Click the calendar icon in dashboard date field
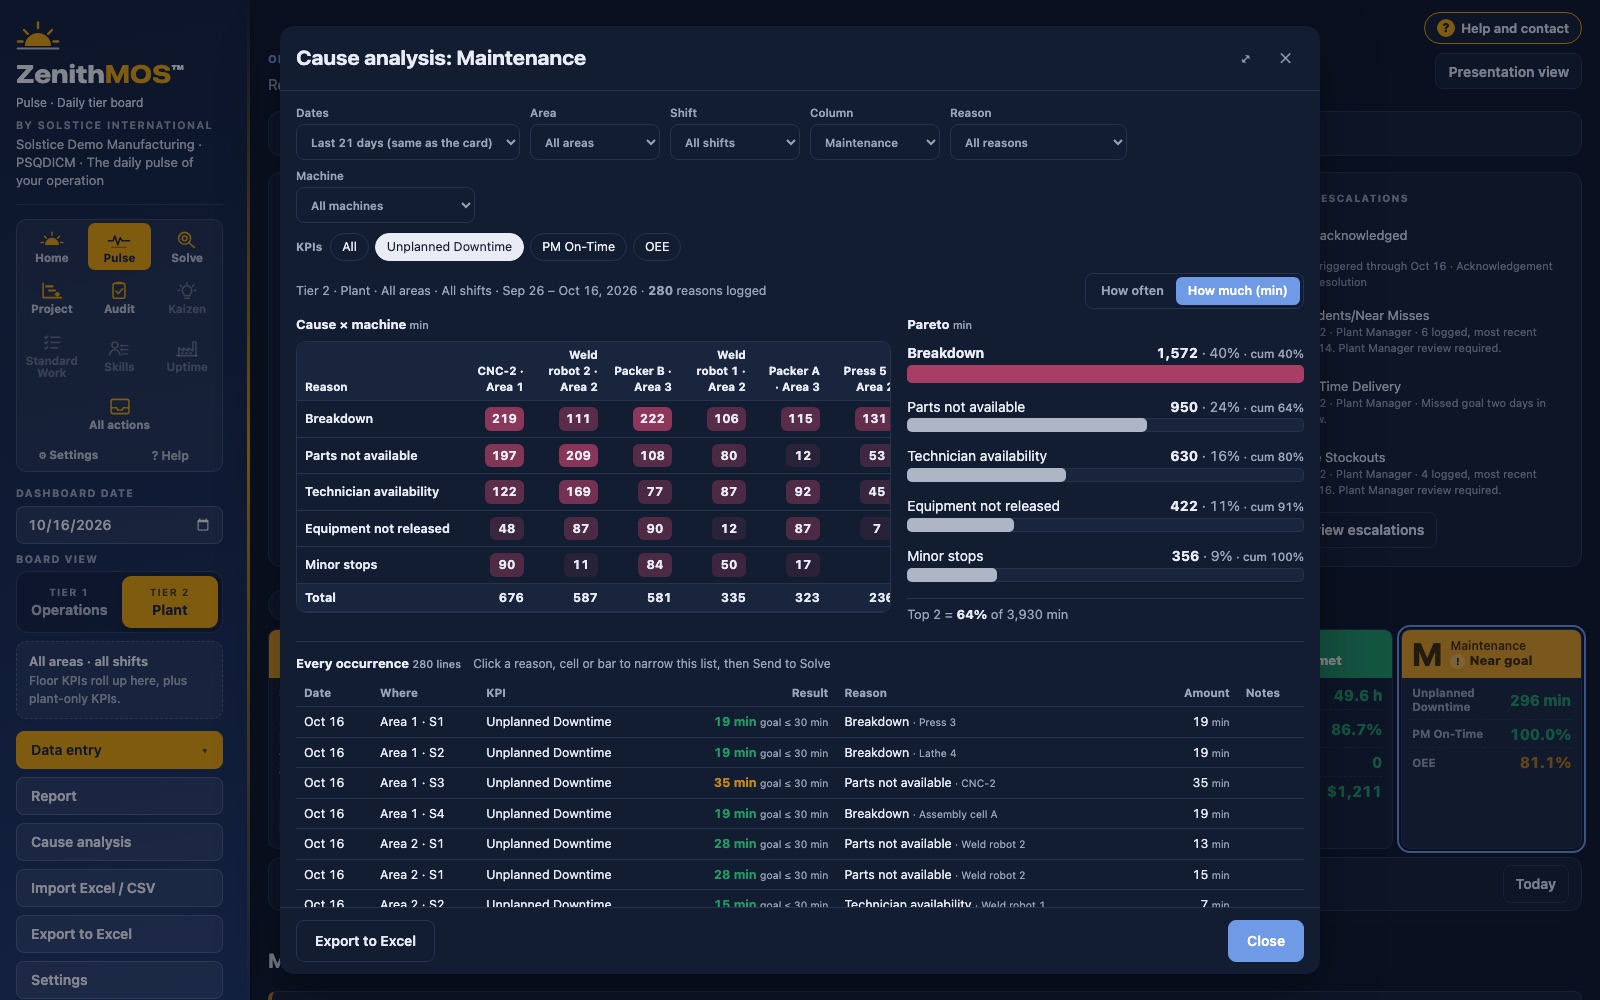 click(x=203, y=525)
